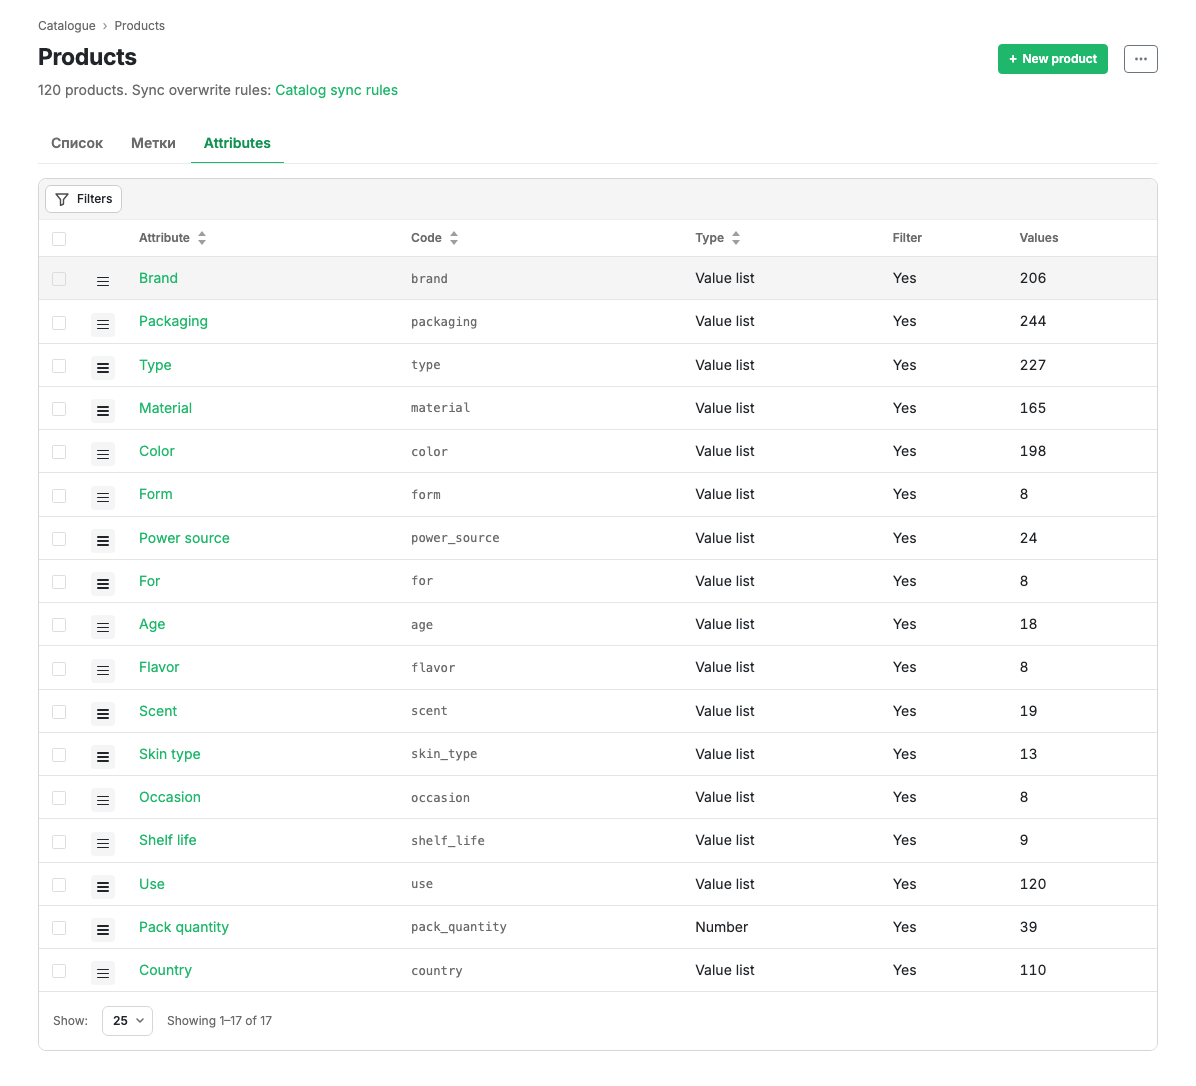This screenshot has height=1086, width=1196.
Task: Switch to the Метки tab
Action: click(153, 143)
